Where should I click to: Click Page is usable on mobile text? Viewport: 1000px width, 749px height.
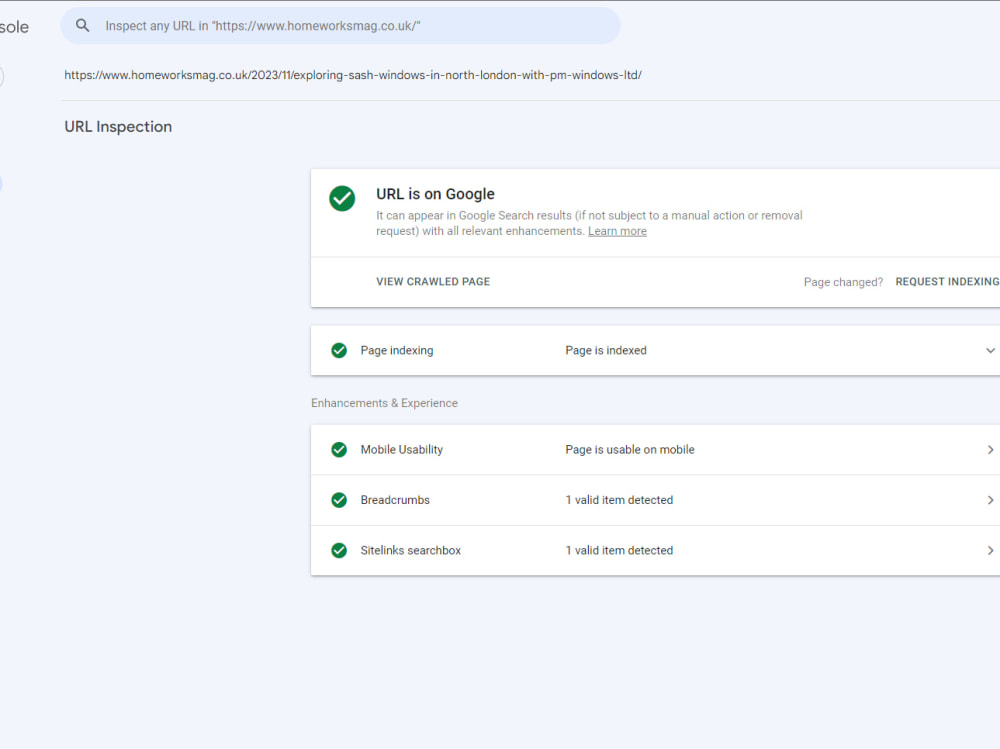[x=629, y=450]
